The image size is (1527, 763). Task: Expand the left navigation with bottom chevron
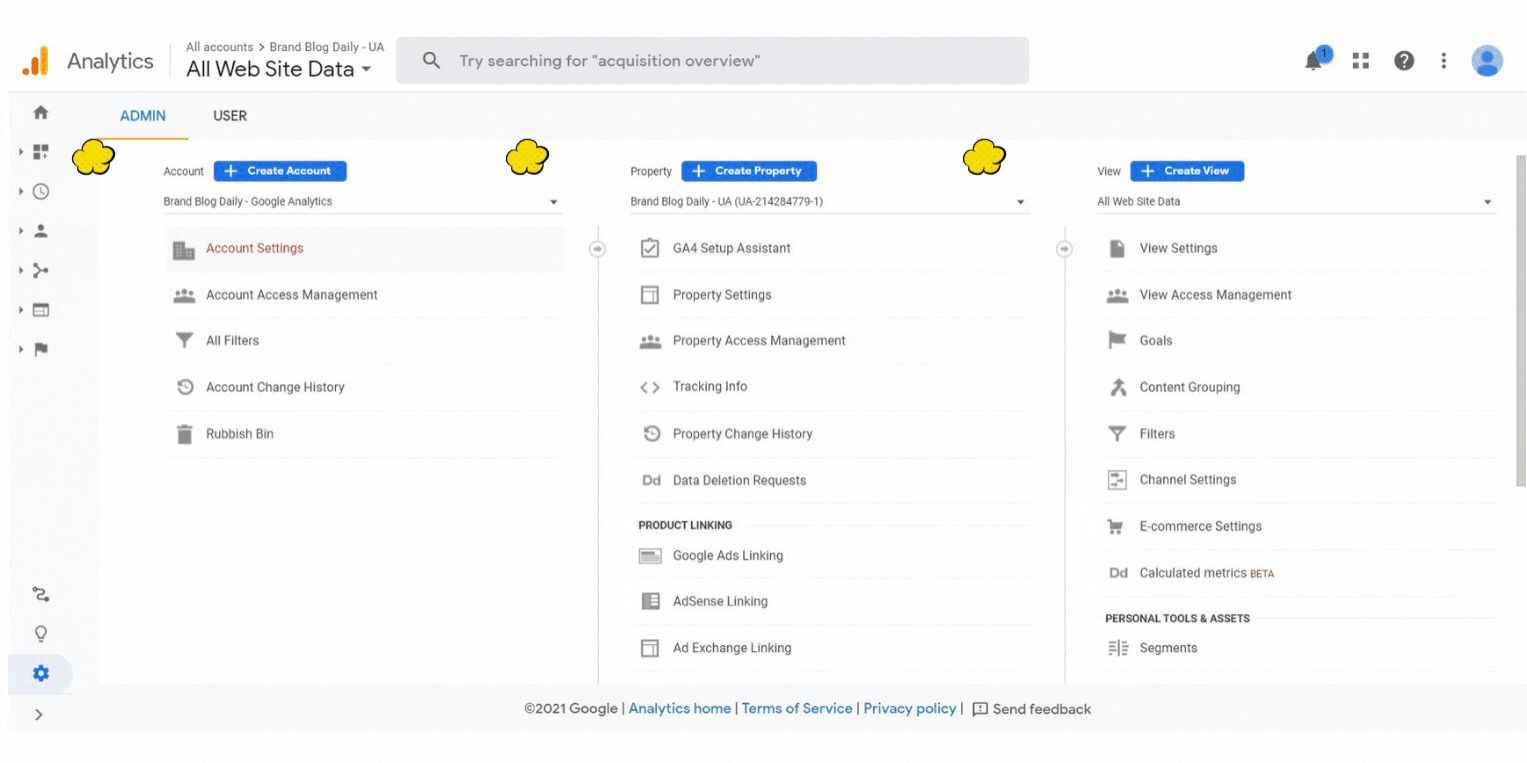[39, 715]
